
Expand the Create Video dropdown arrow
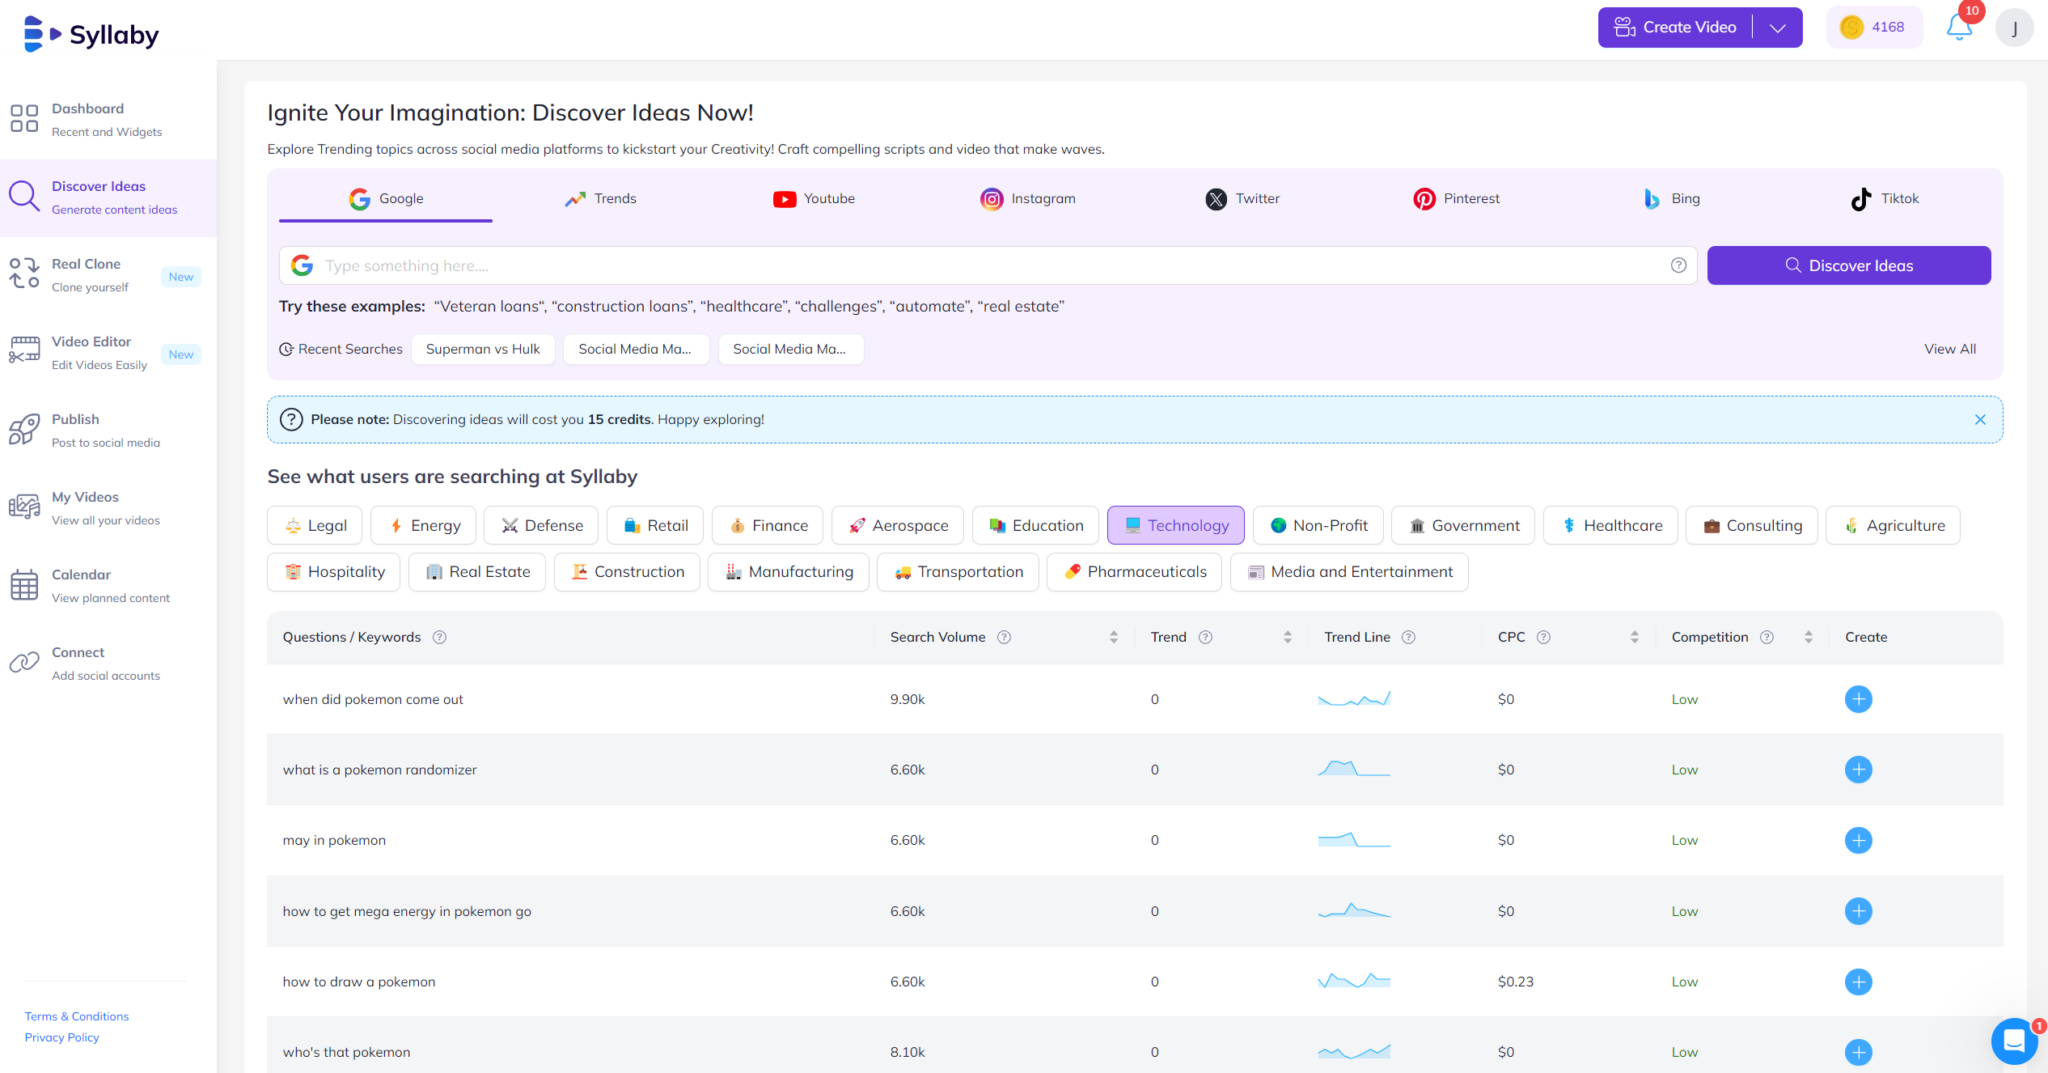(x=1778, y=27)
